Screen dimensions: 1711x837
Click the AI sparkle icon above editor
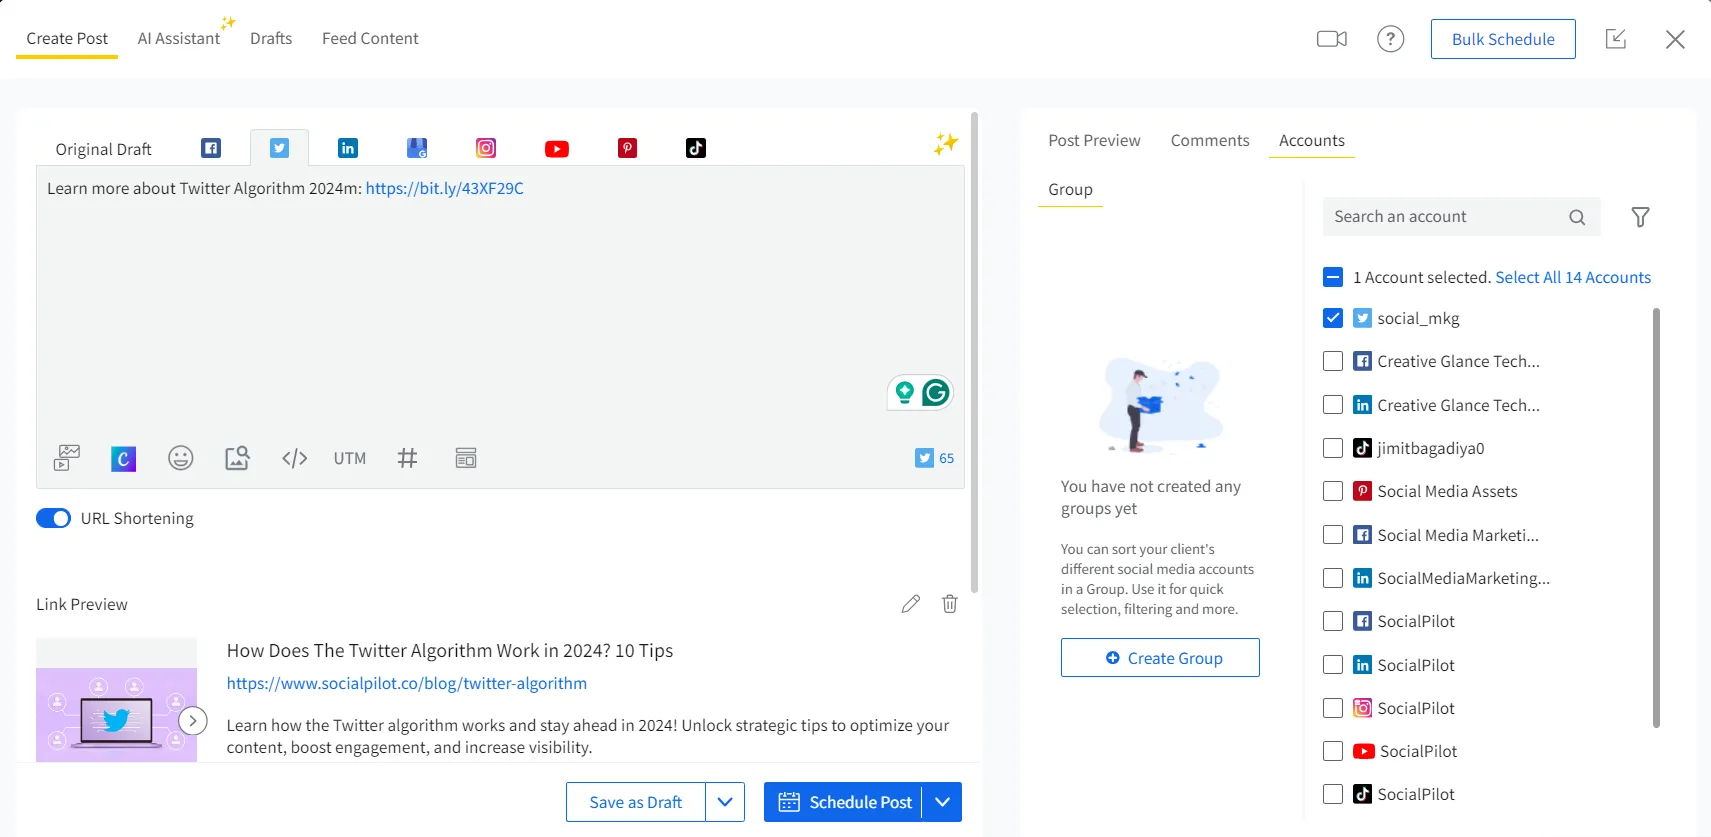pyautogui.click(x=945, y=143)
